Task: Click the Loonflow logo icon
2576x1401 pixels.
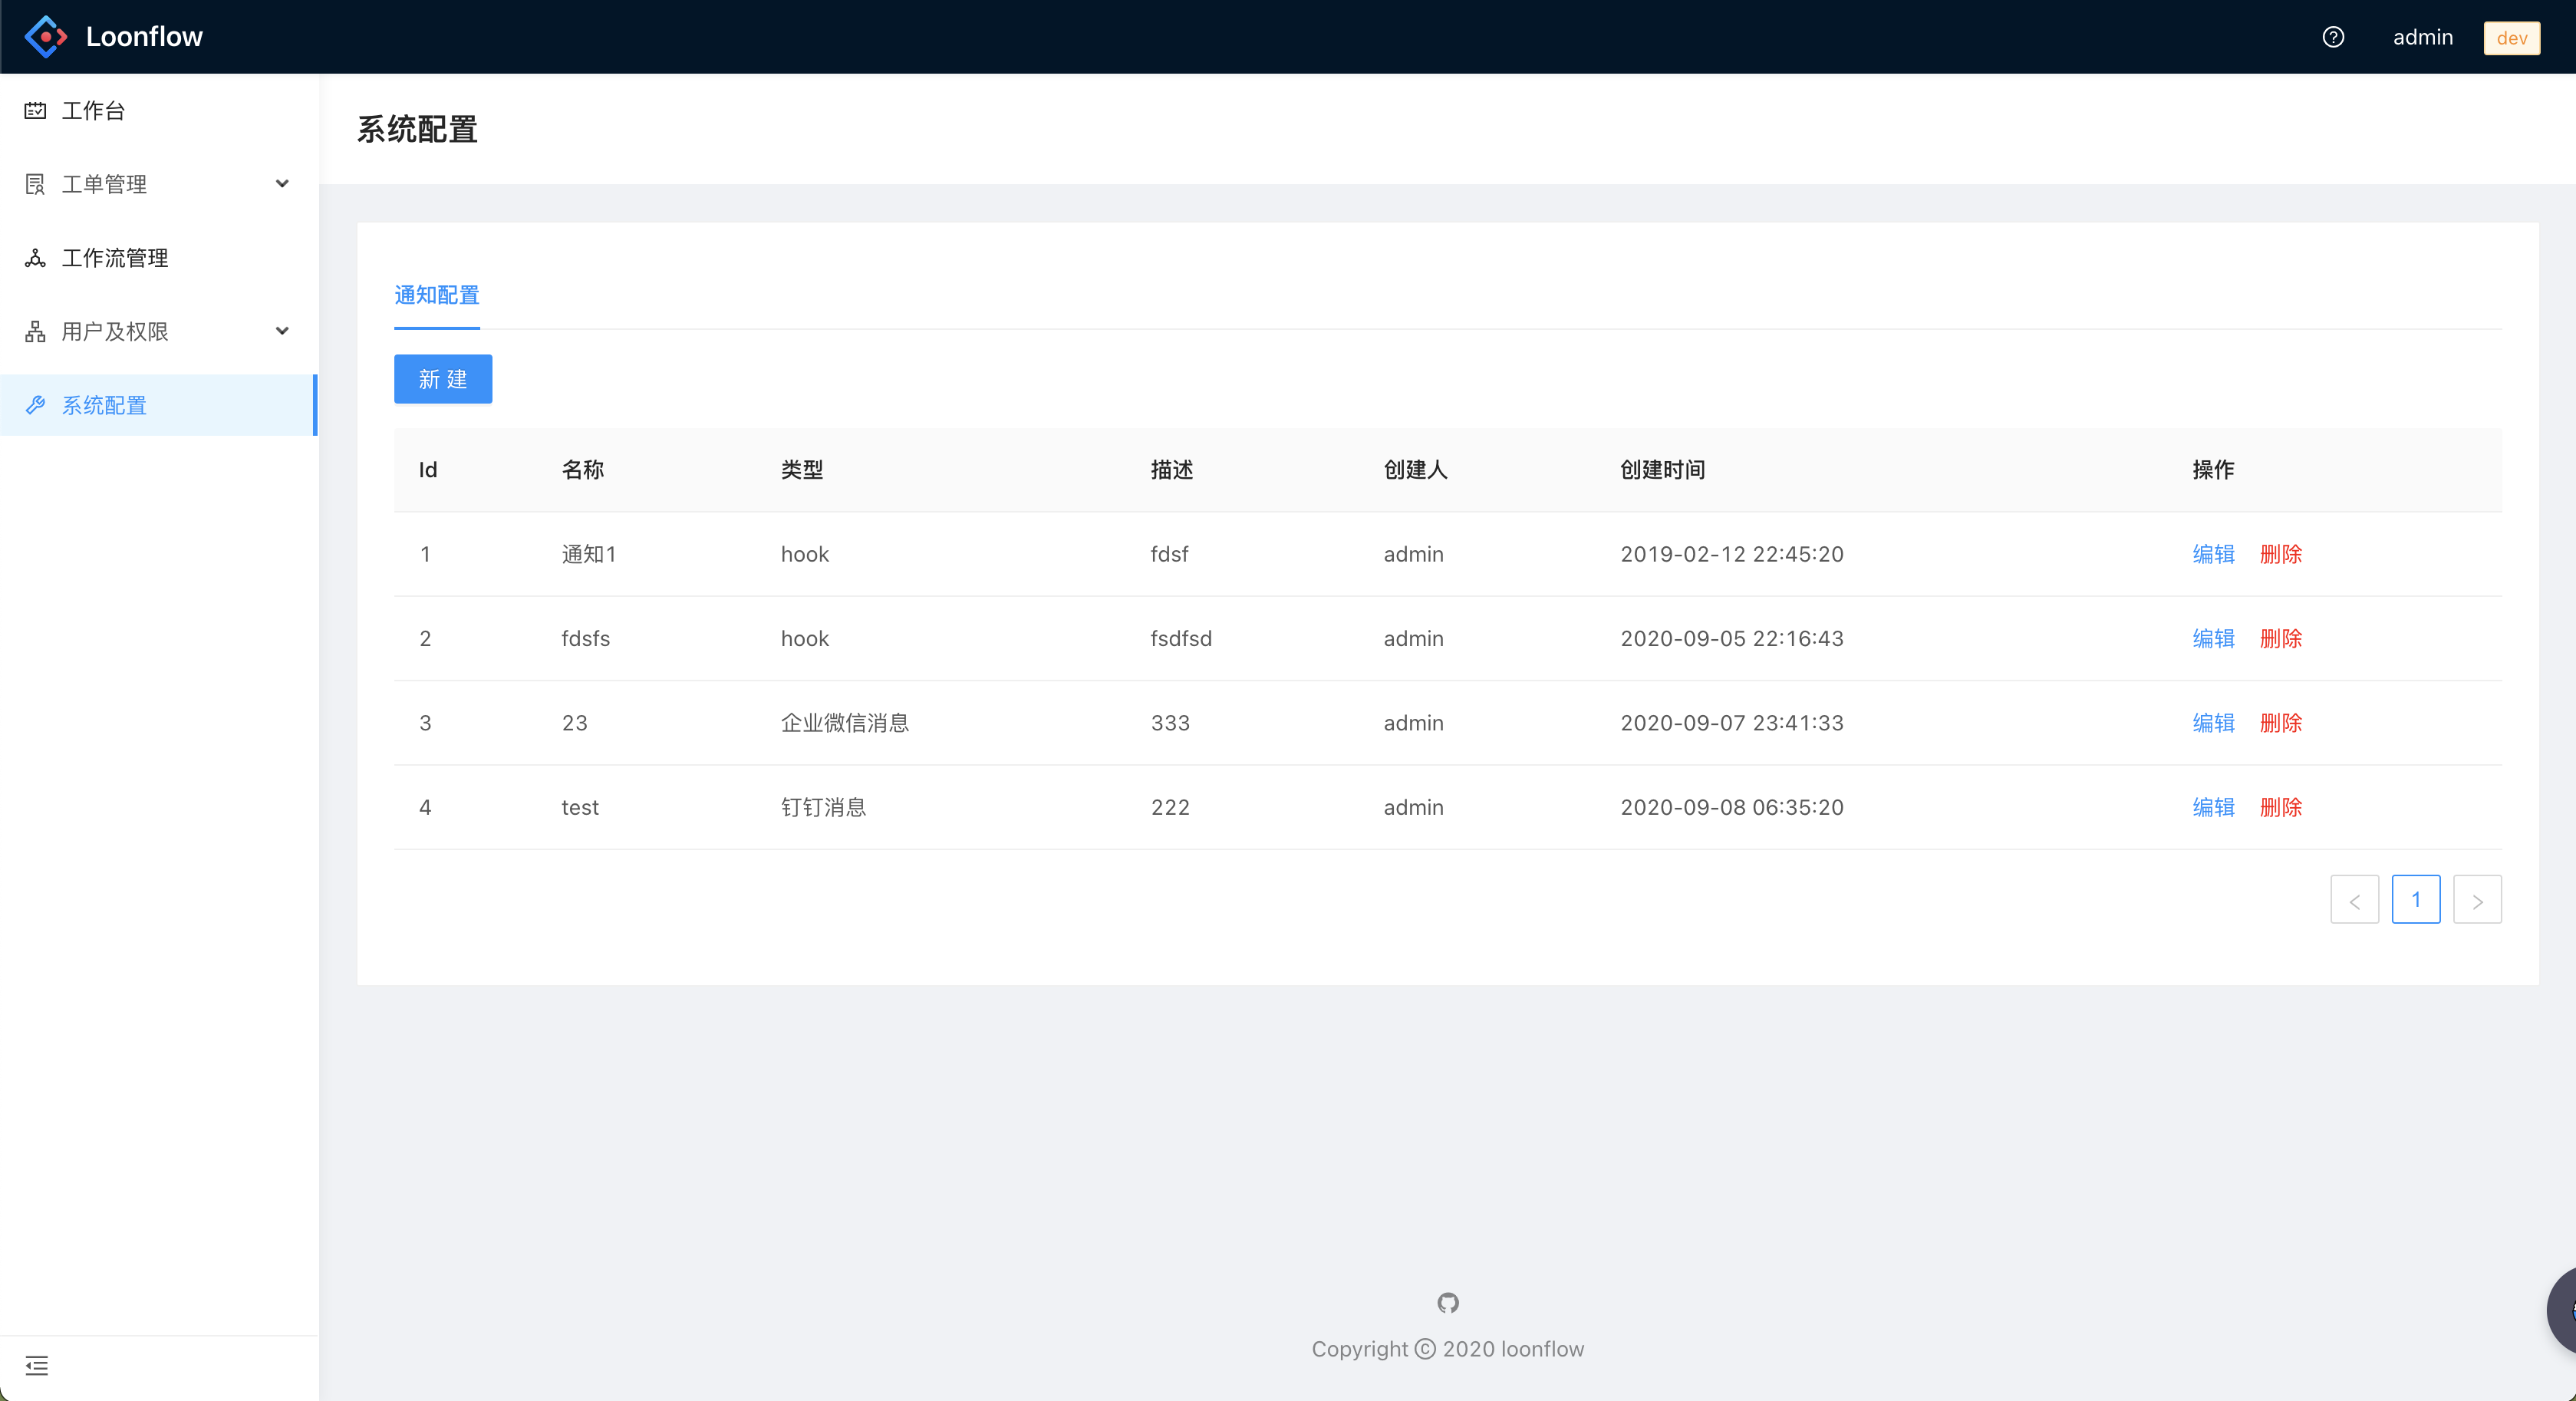Action: 46,37
